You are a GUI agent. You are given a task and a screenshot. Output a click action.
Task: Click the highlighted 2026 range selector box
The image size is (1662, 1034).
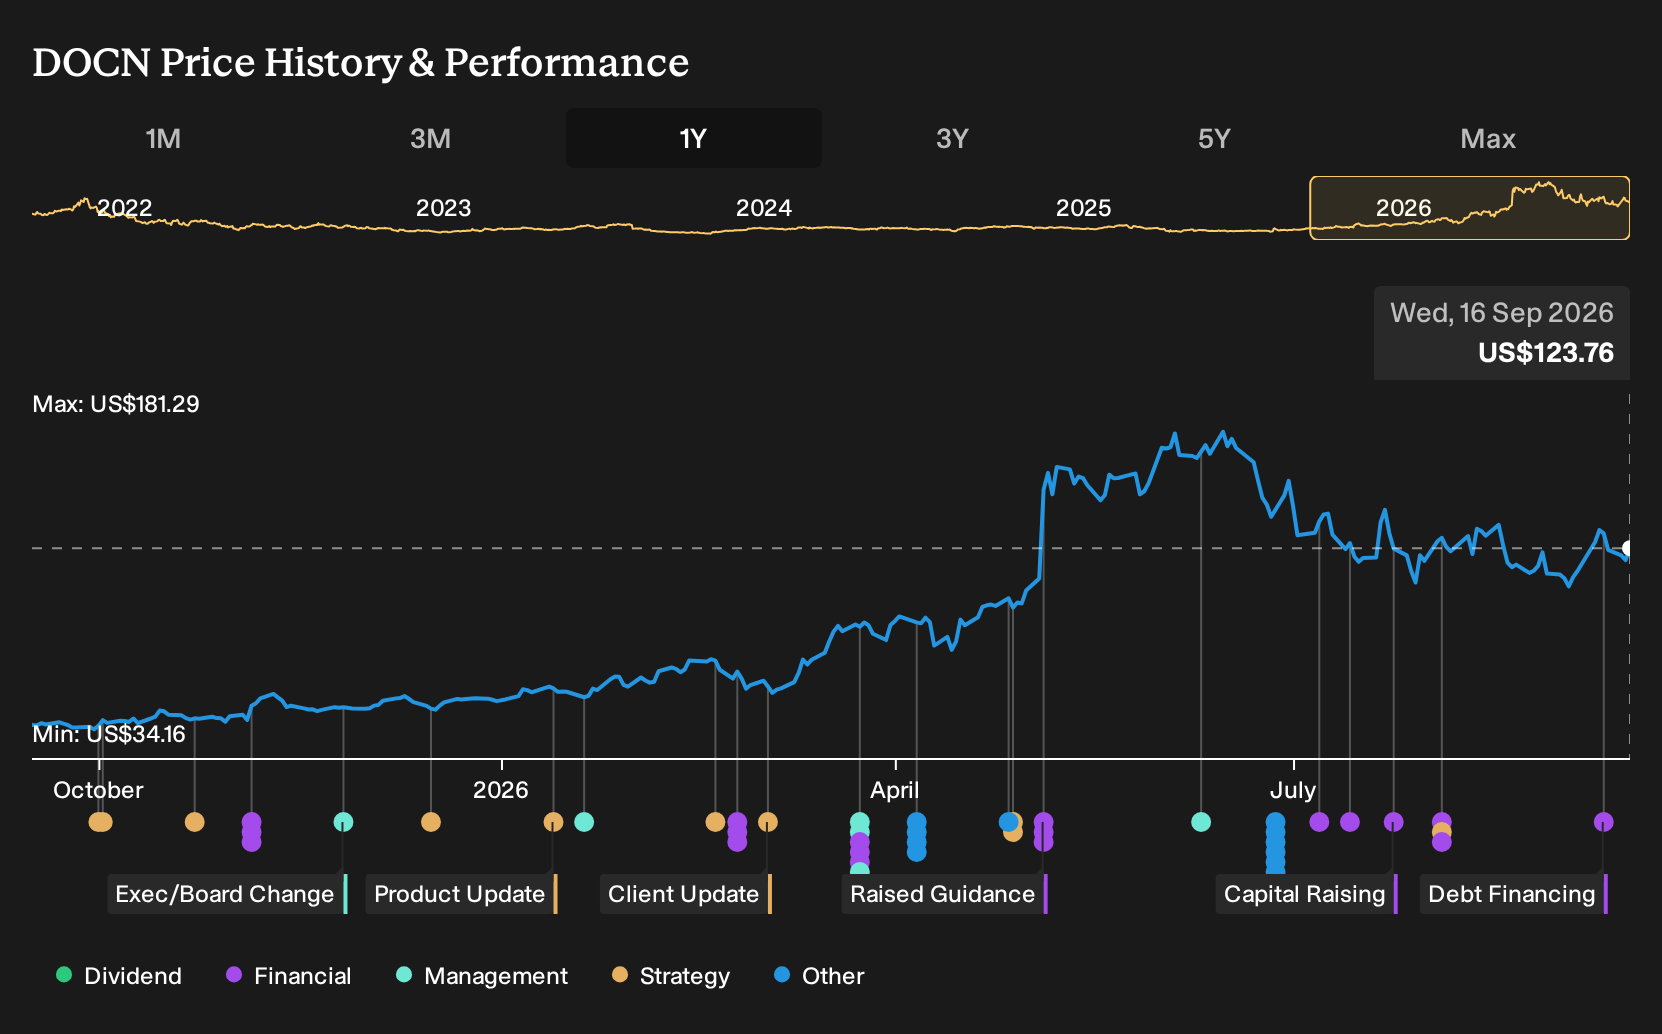pos(1470,208)
